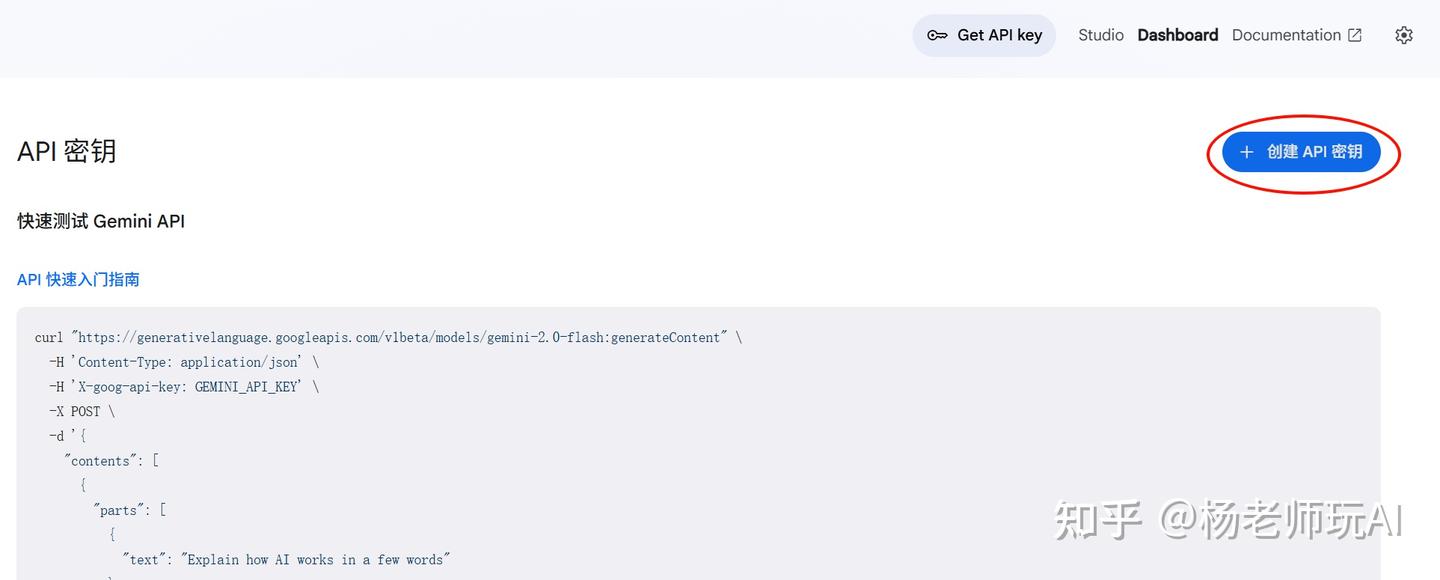Open the API 快速入门指南 link
The height and width of the screenshot is (580, 1440).
(x=78, y=279)
